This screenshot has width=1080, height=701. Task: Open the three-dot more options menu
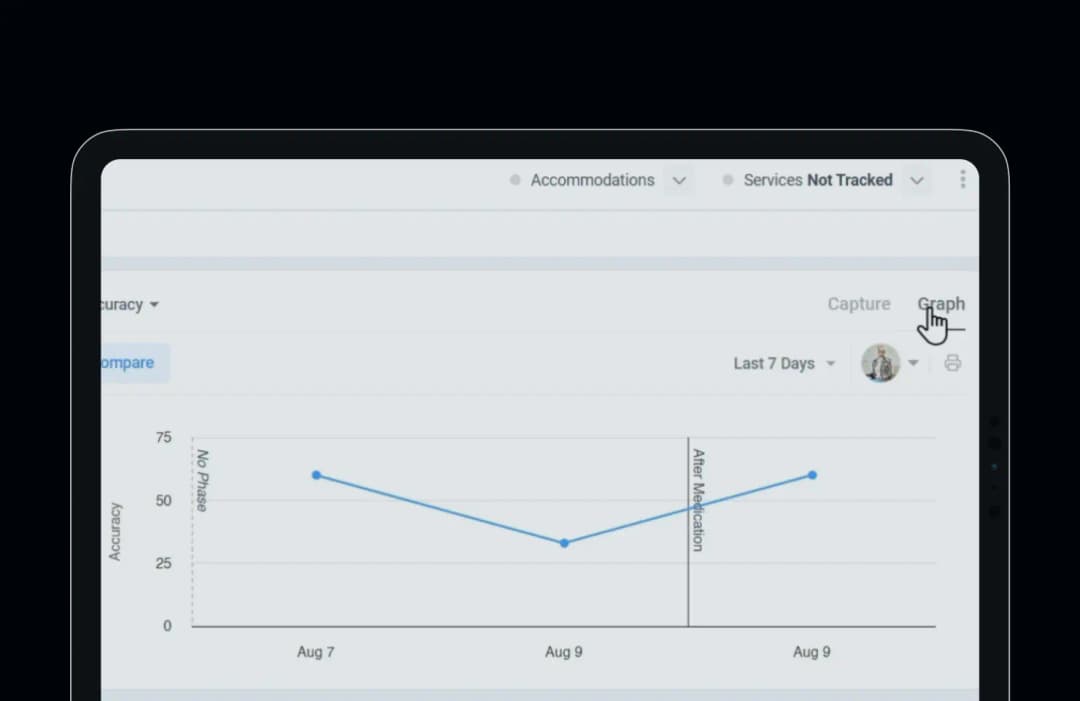[x=962, y=180]
